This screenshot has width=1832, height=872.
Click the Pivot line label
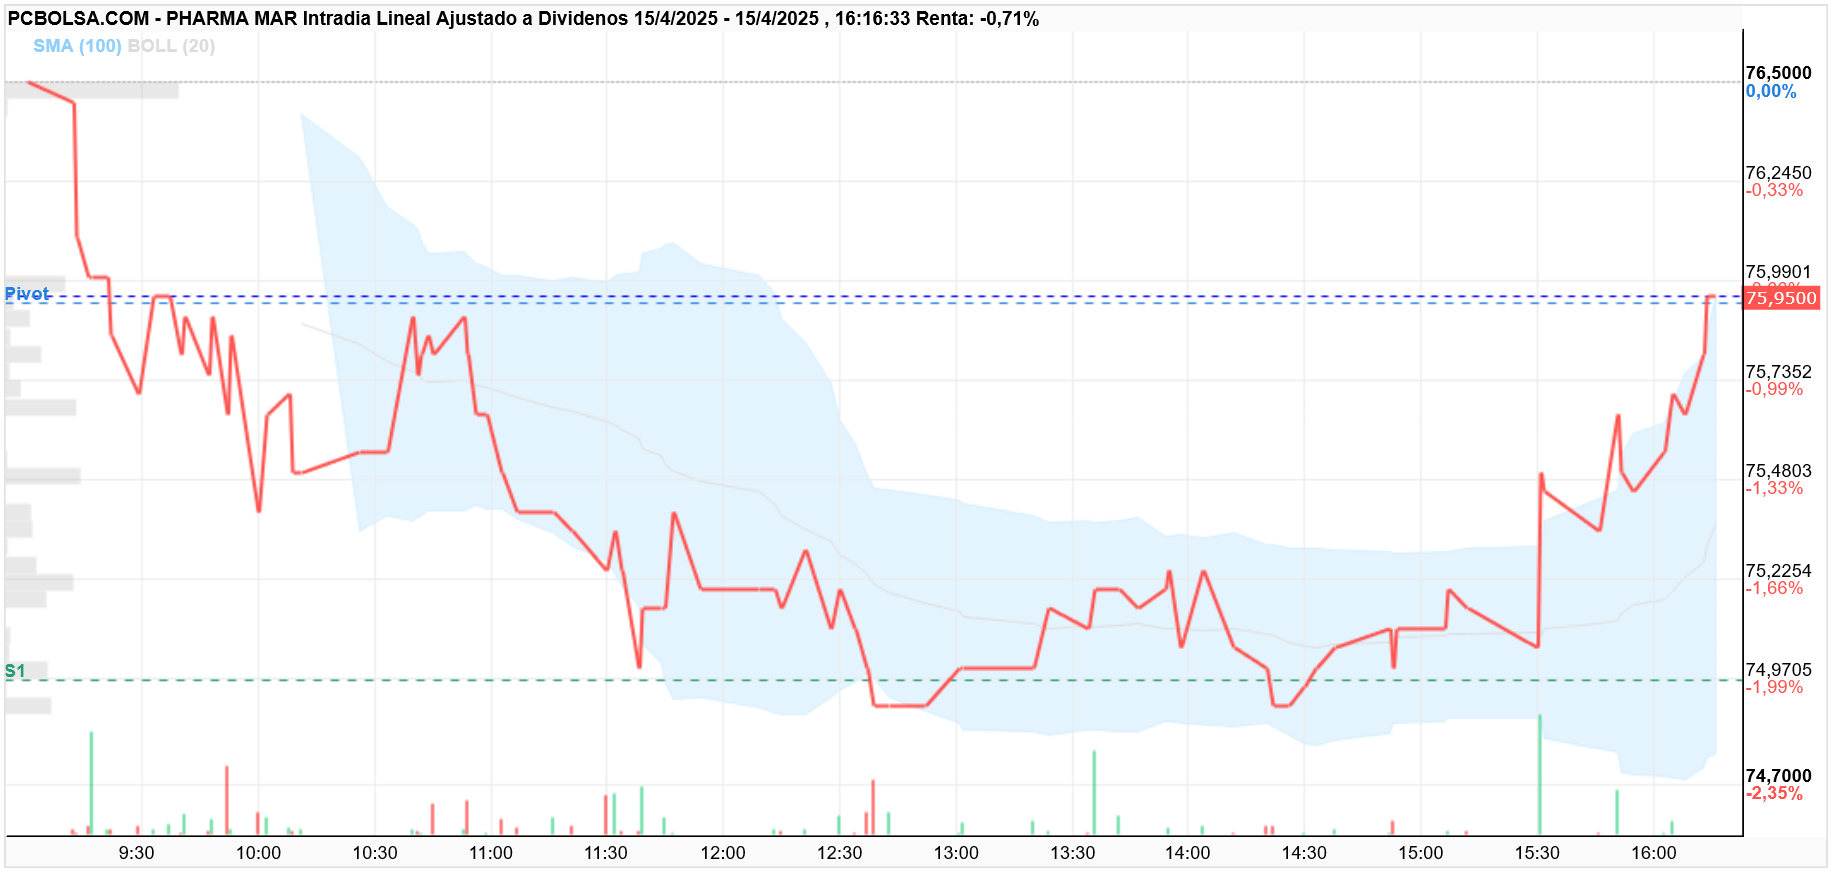pyautogui.click(x=27, y=294)
